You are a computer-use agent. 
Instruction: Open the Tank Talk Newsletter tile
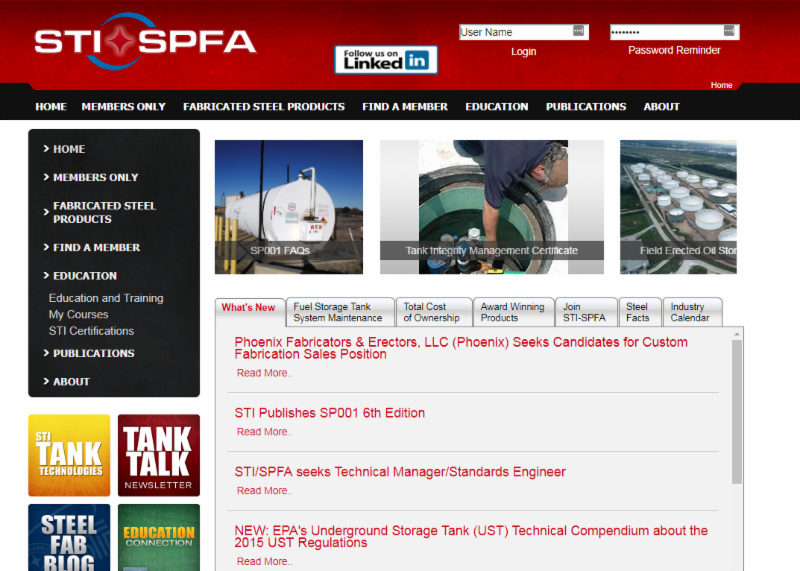click(159, 455)
